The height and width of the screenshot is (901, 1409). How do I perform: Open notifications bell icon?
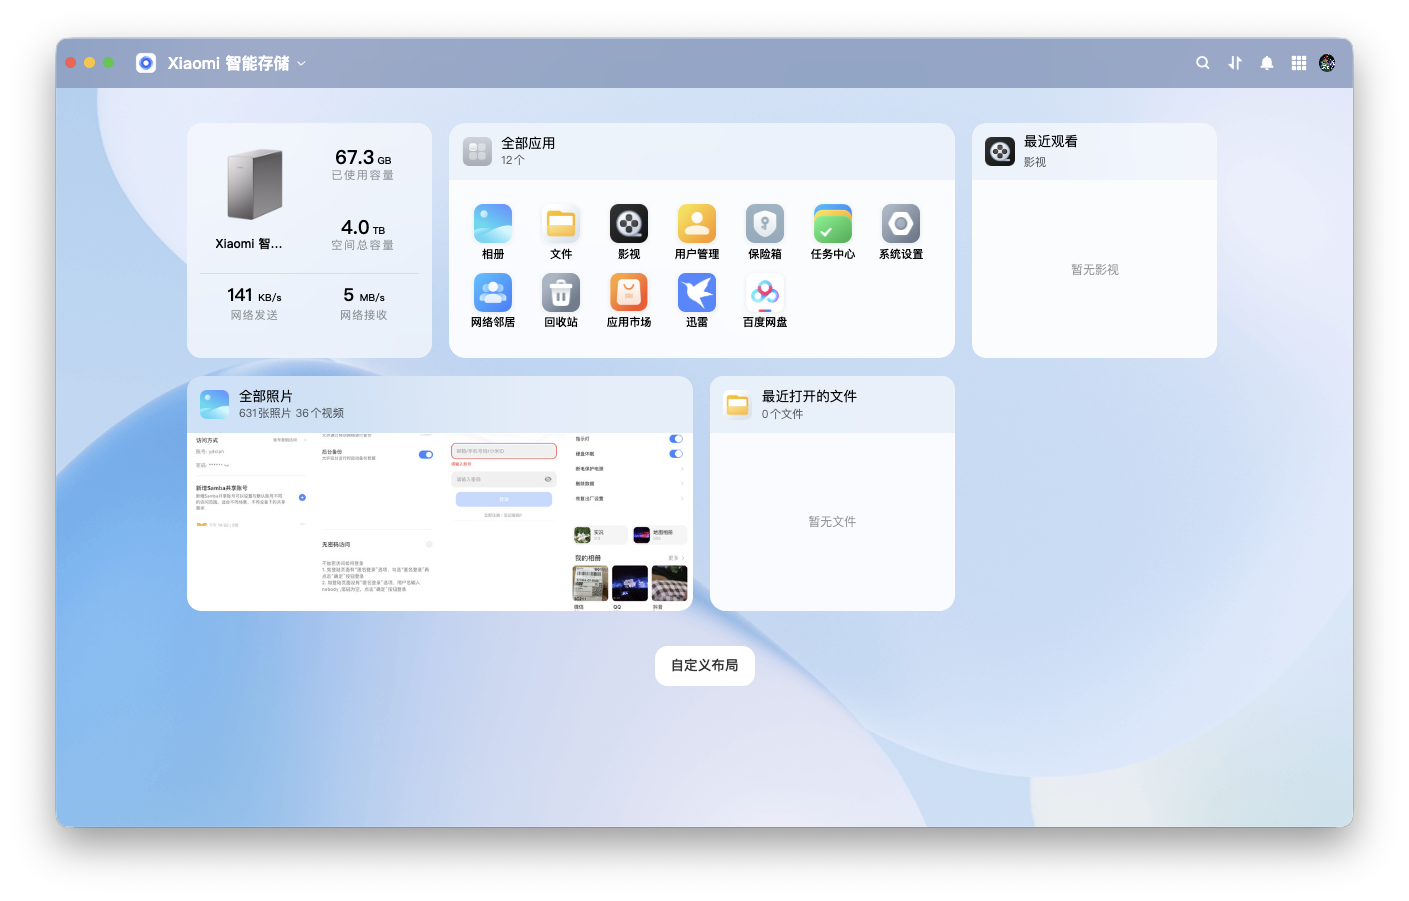(x=1267, y=63)
